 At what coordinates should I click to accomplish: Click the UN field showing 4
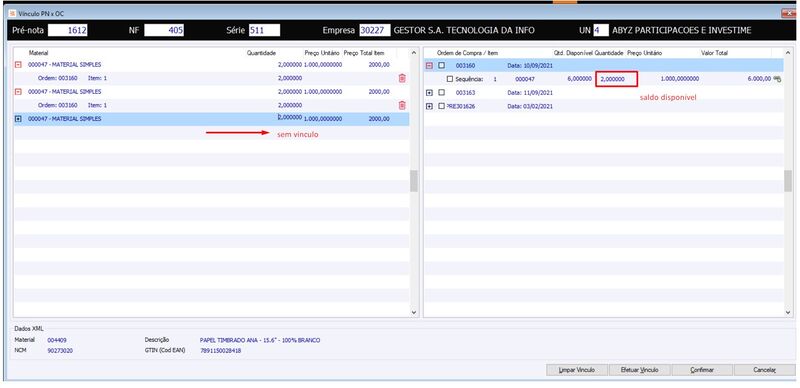pyautogui.click(x=601, y=30)
